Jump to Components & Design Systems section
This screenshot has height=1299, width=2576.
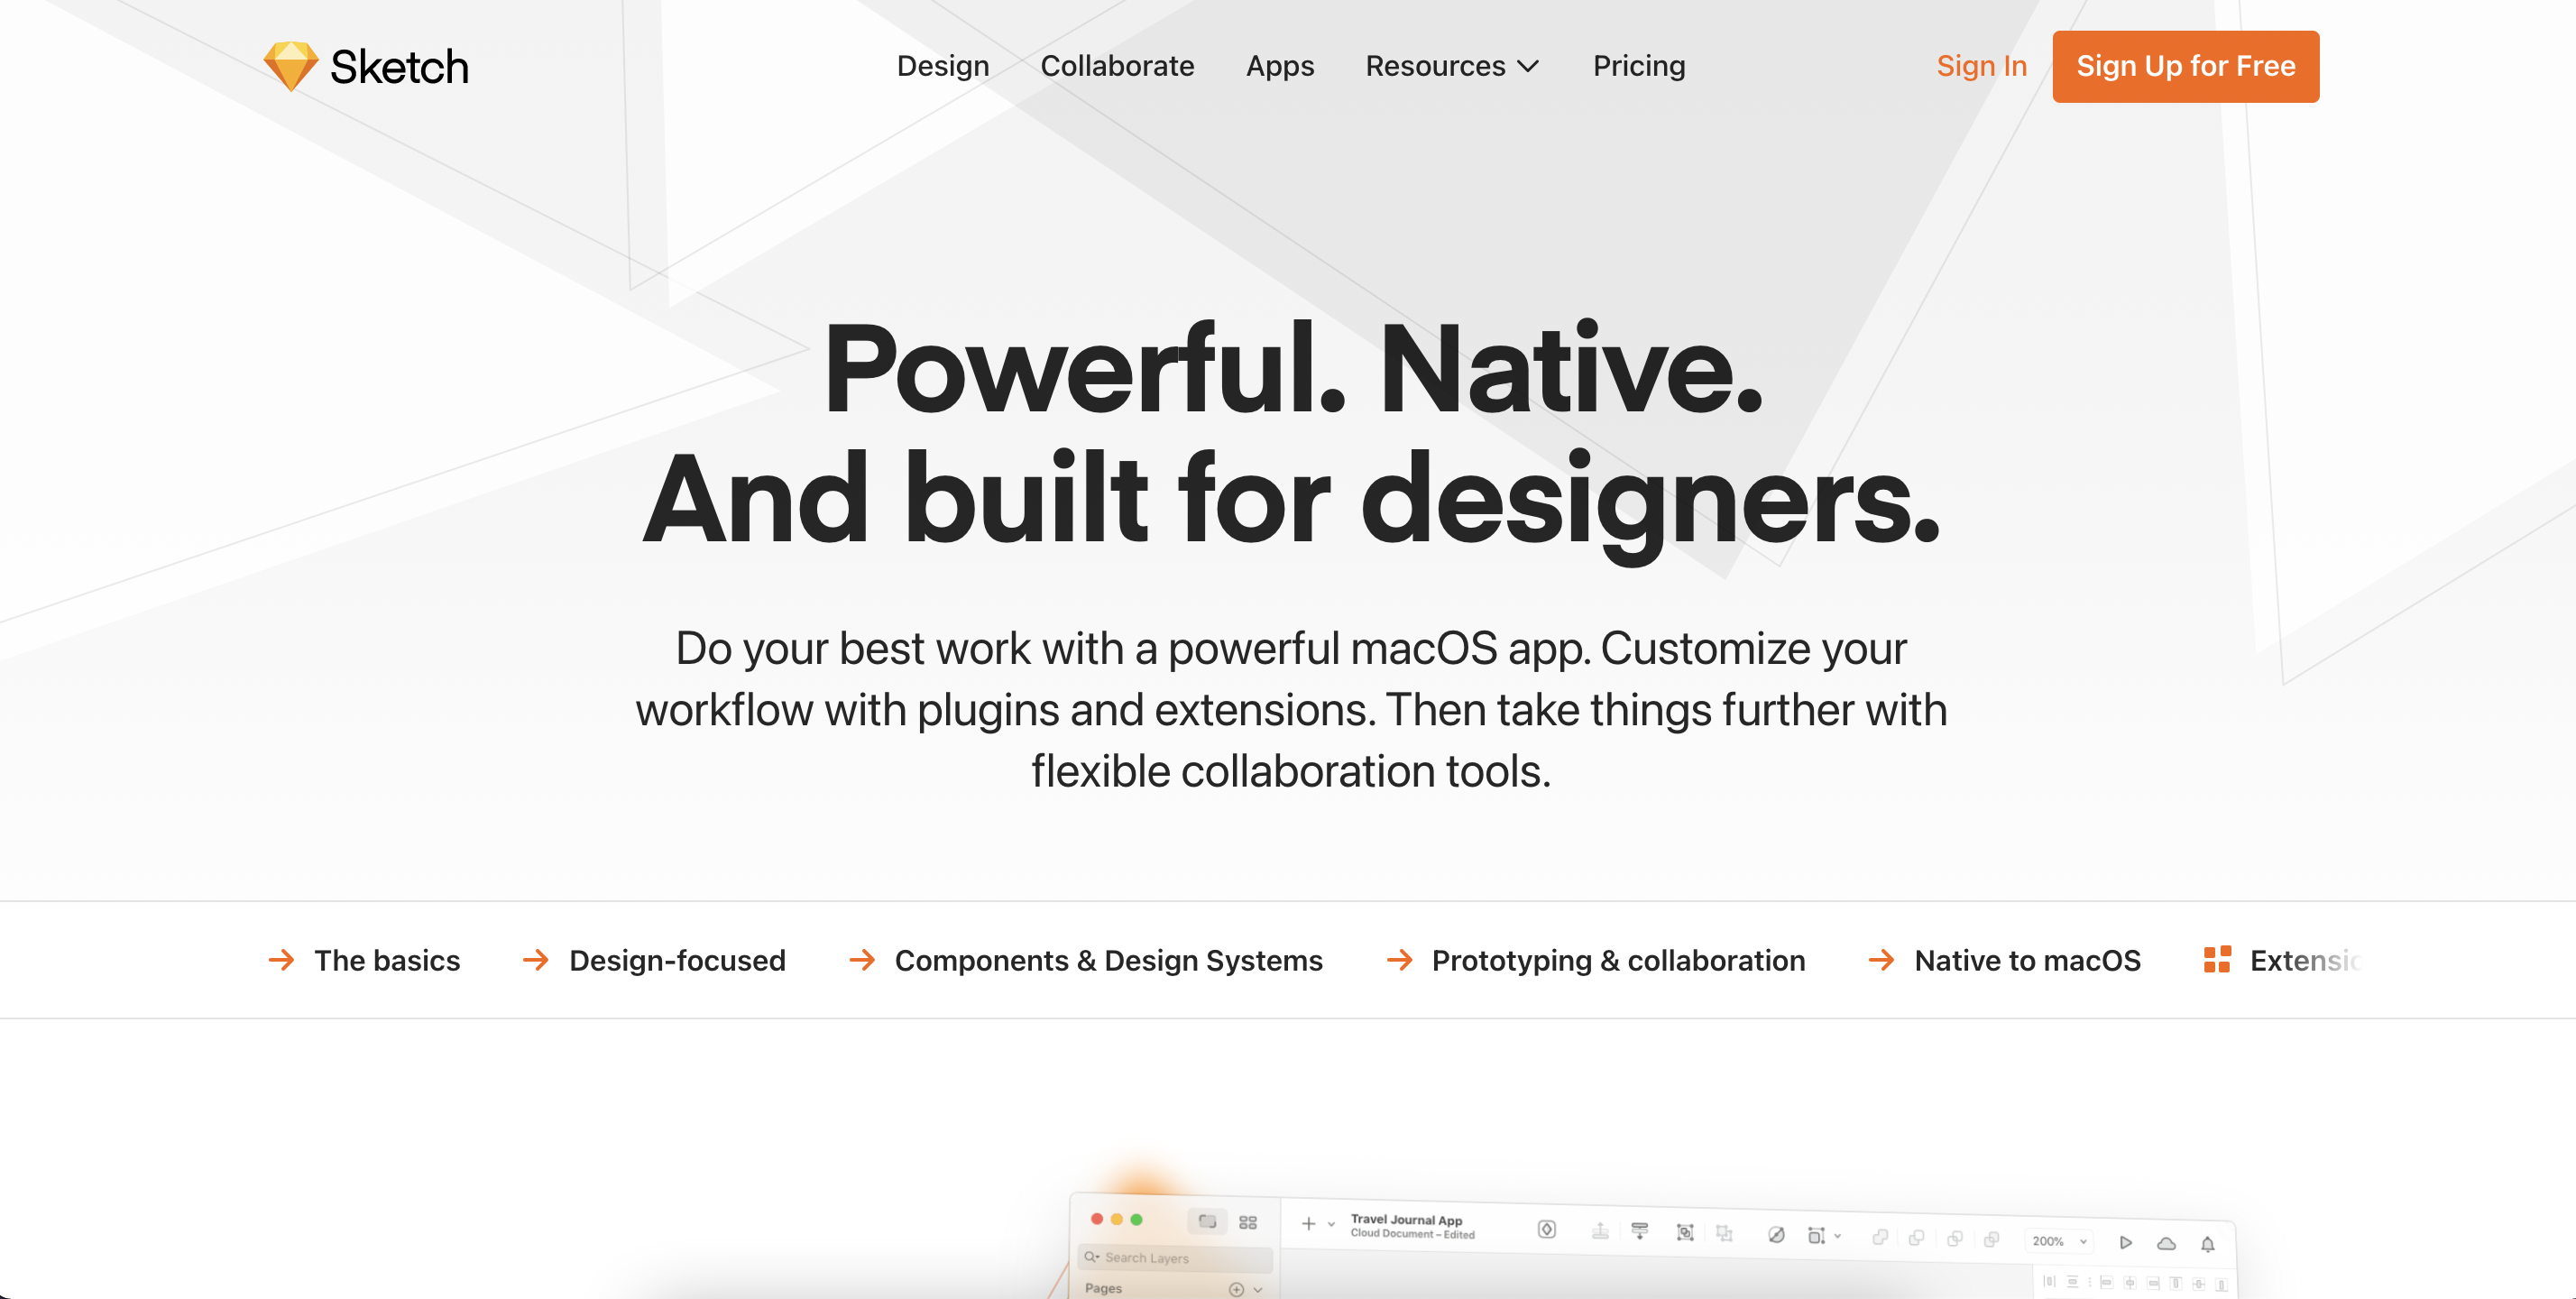[x=1108, y=960]
